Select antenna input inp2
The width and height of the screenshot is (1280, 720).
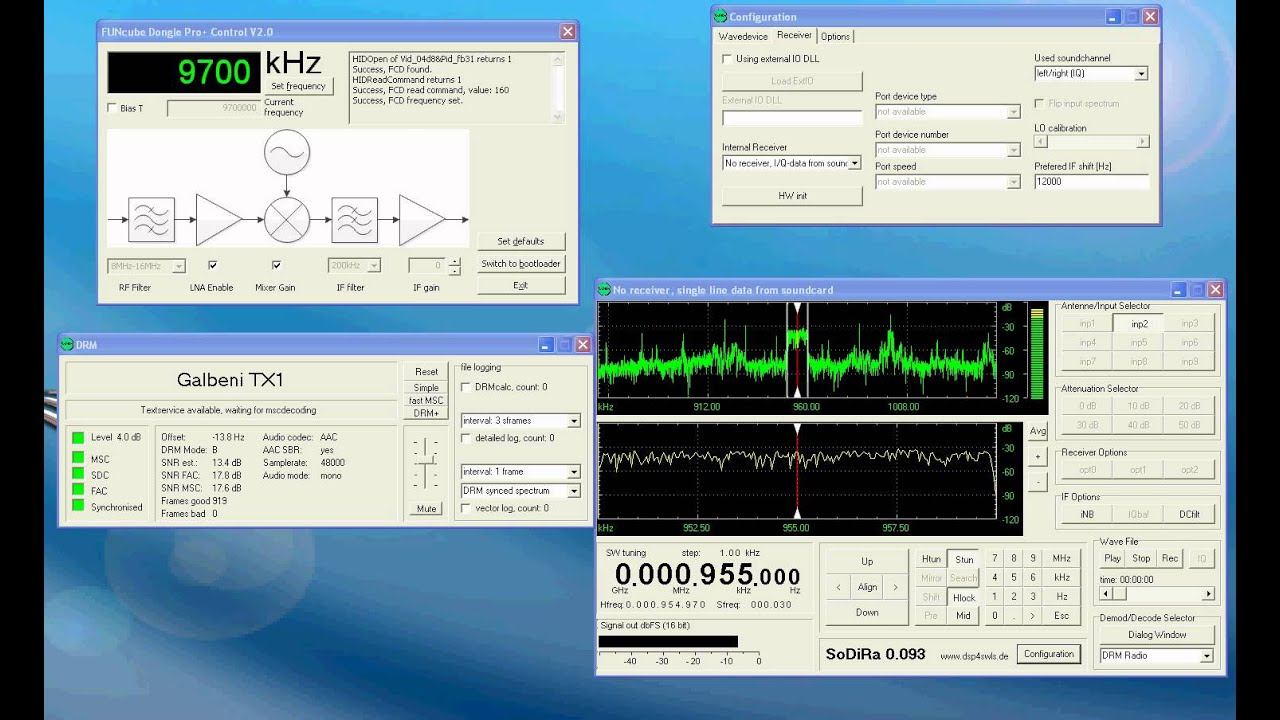pyautogui.click(x=1139, y=323)
